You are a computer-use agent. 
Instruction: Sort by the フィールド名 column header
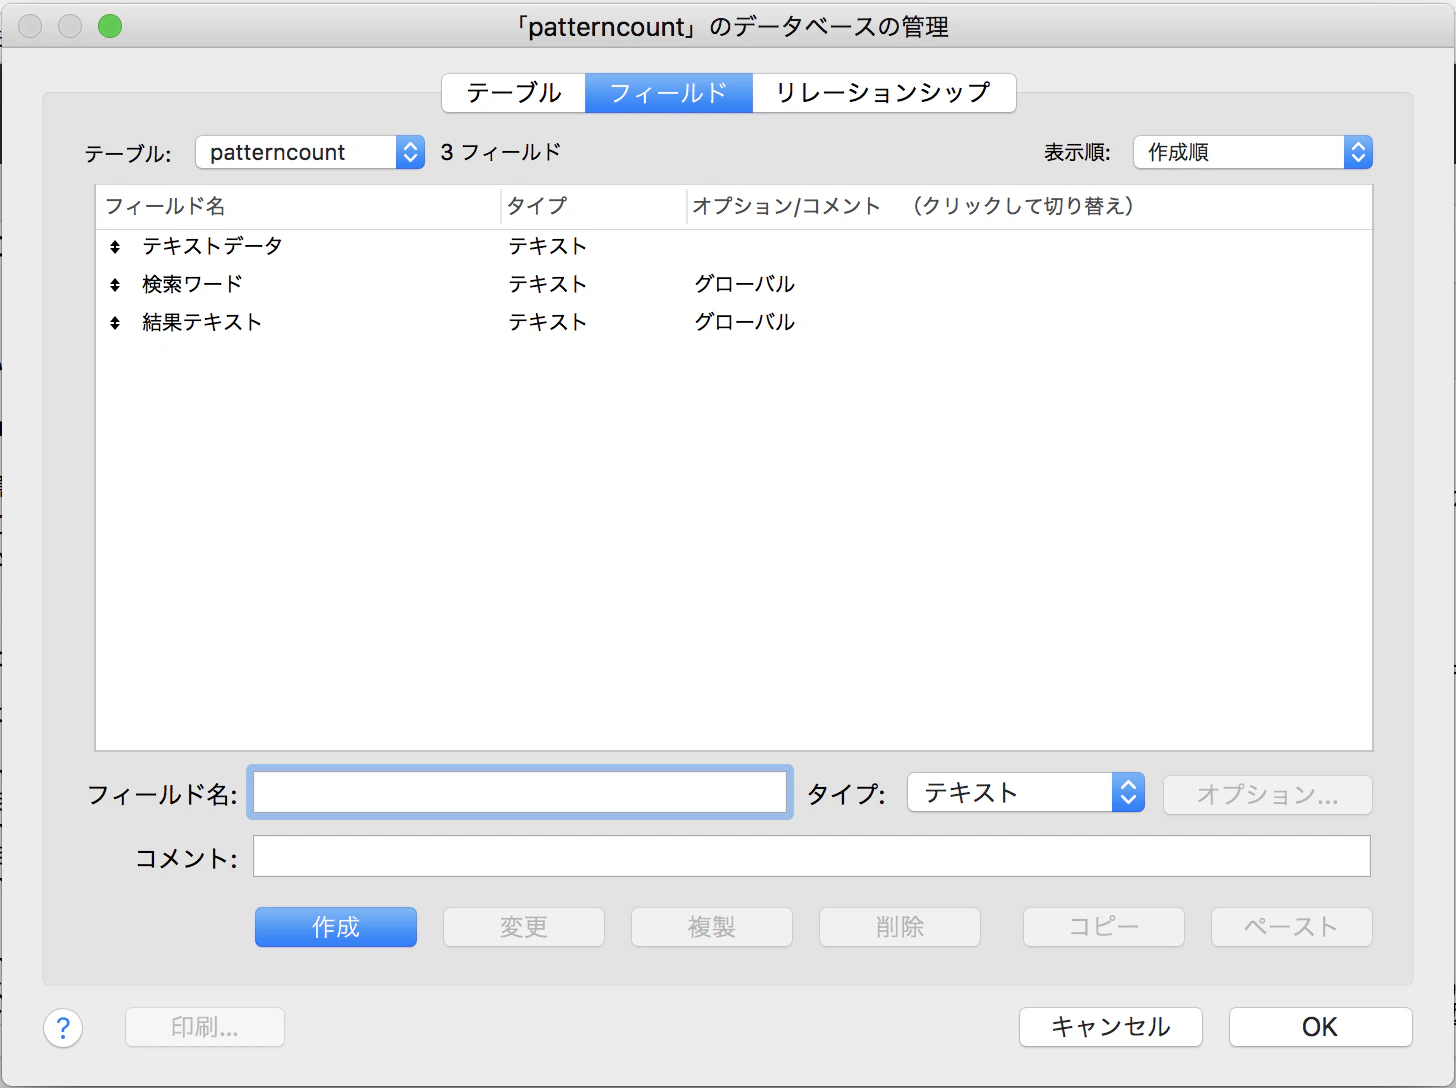(x=299, y=206)
